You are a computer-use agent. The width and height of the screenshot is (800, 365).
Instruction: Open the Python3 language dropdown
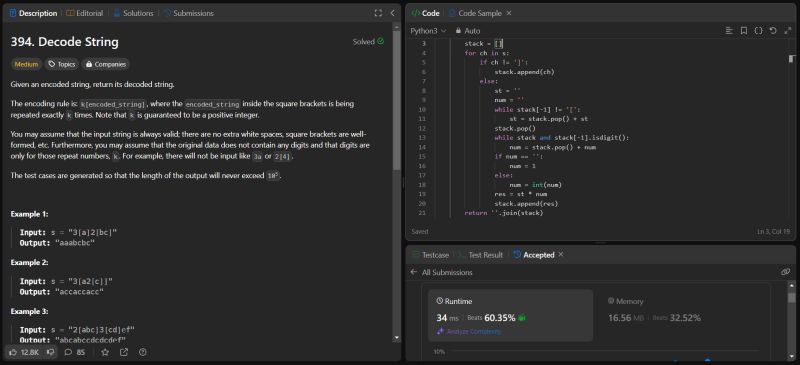tap(429, 31)
